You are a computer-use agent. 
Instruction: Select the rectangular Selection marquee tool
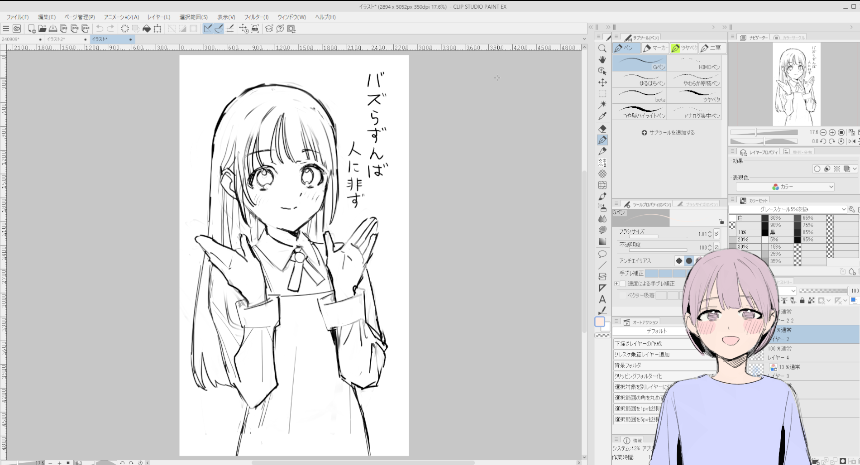tap(602, 94)
